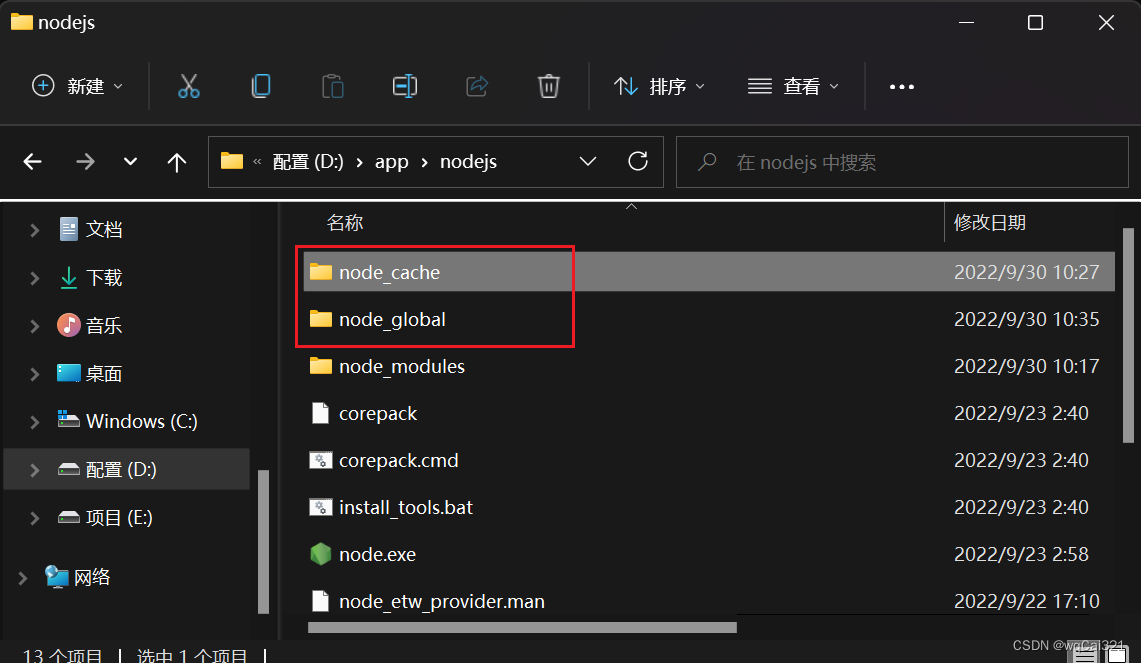
Task: Click the hidden path double-chevron in address bar
Action: point(257,162)
